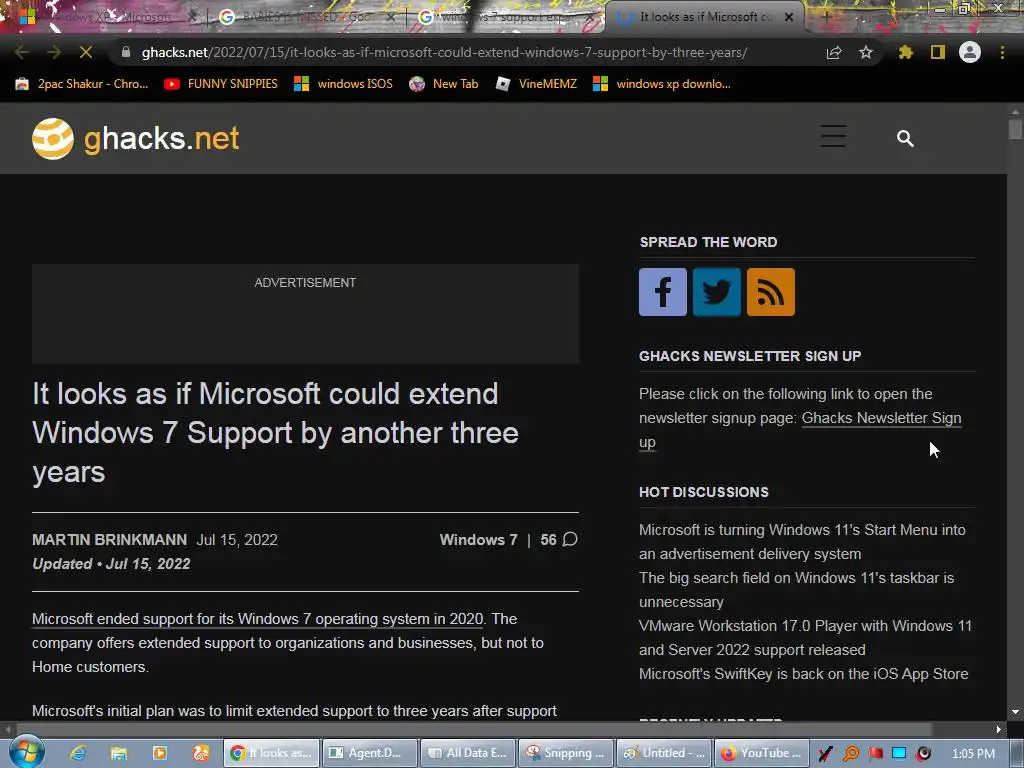Switch to the BABIES IS MISSED Google tab

306,17
